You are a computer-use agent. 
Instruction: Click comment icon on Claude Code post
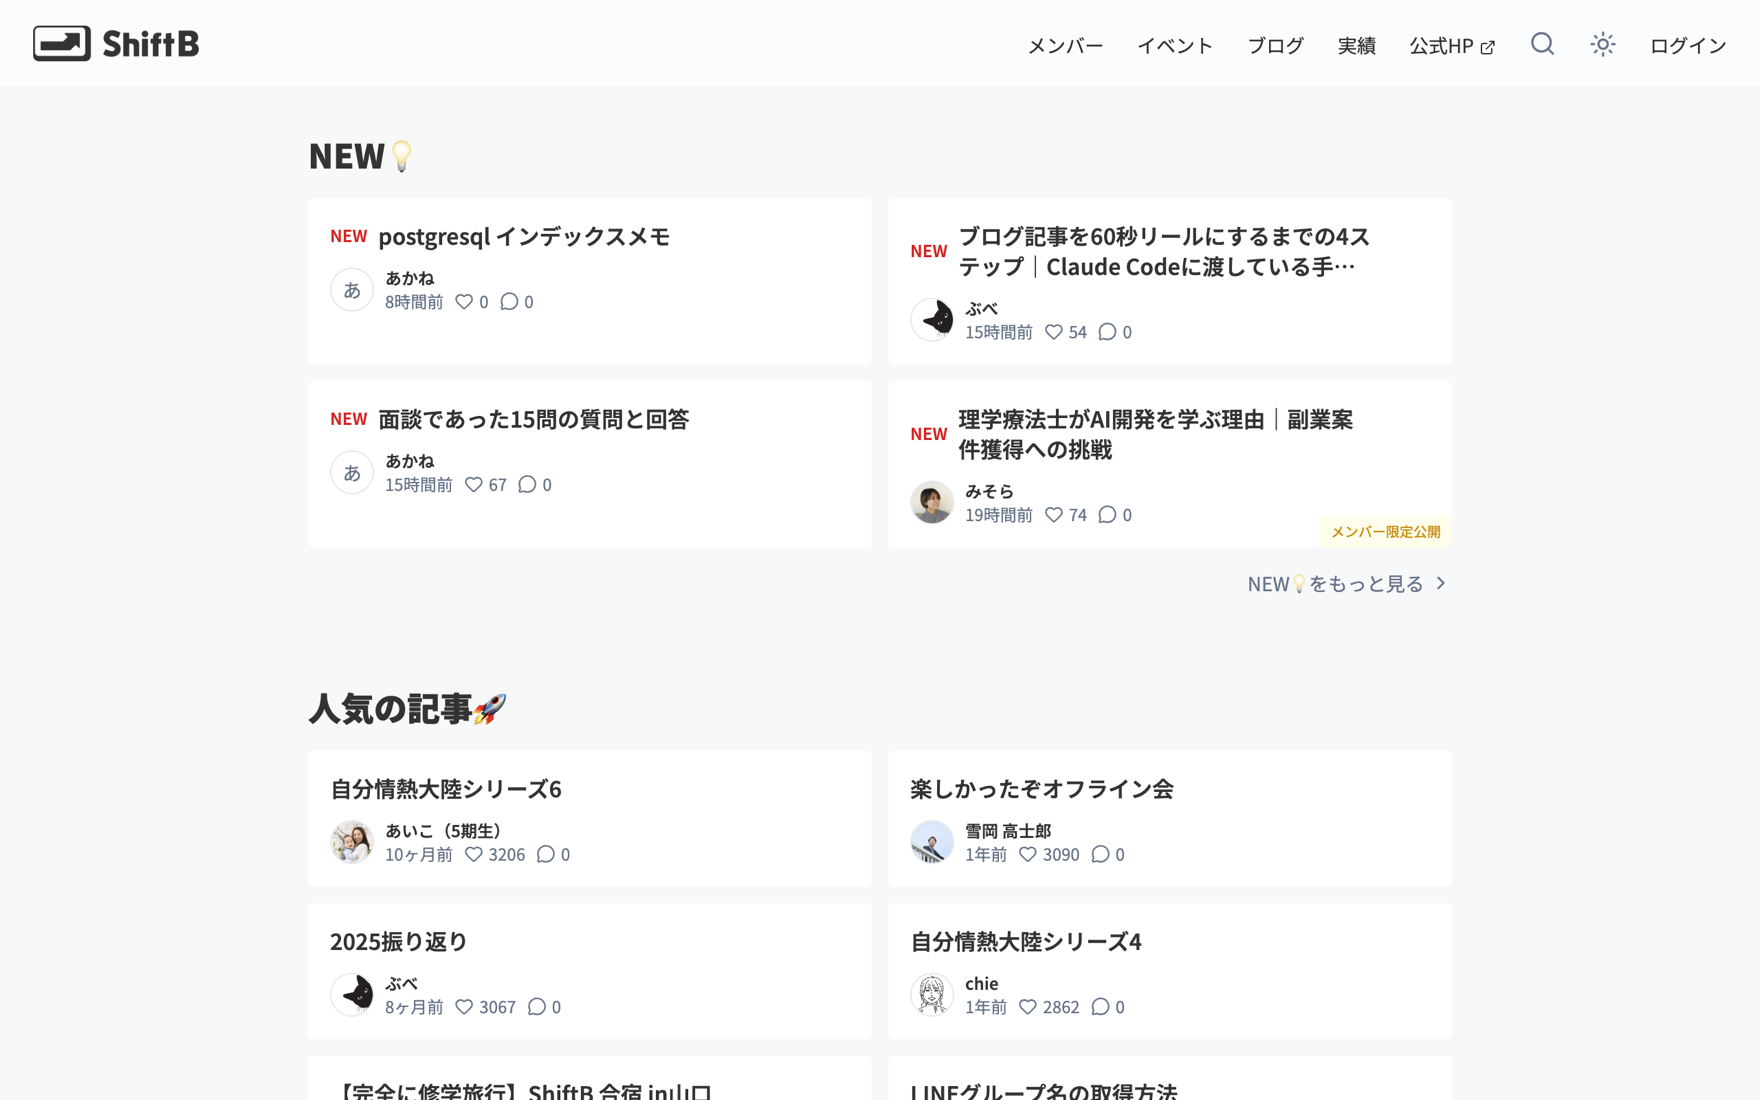1107,332
